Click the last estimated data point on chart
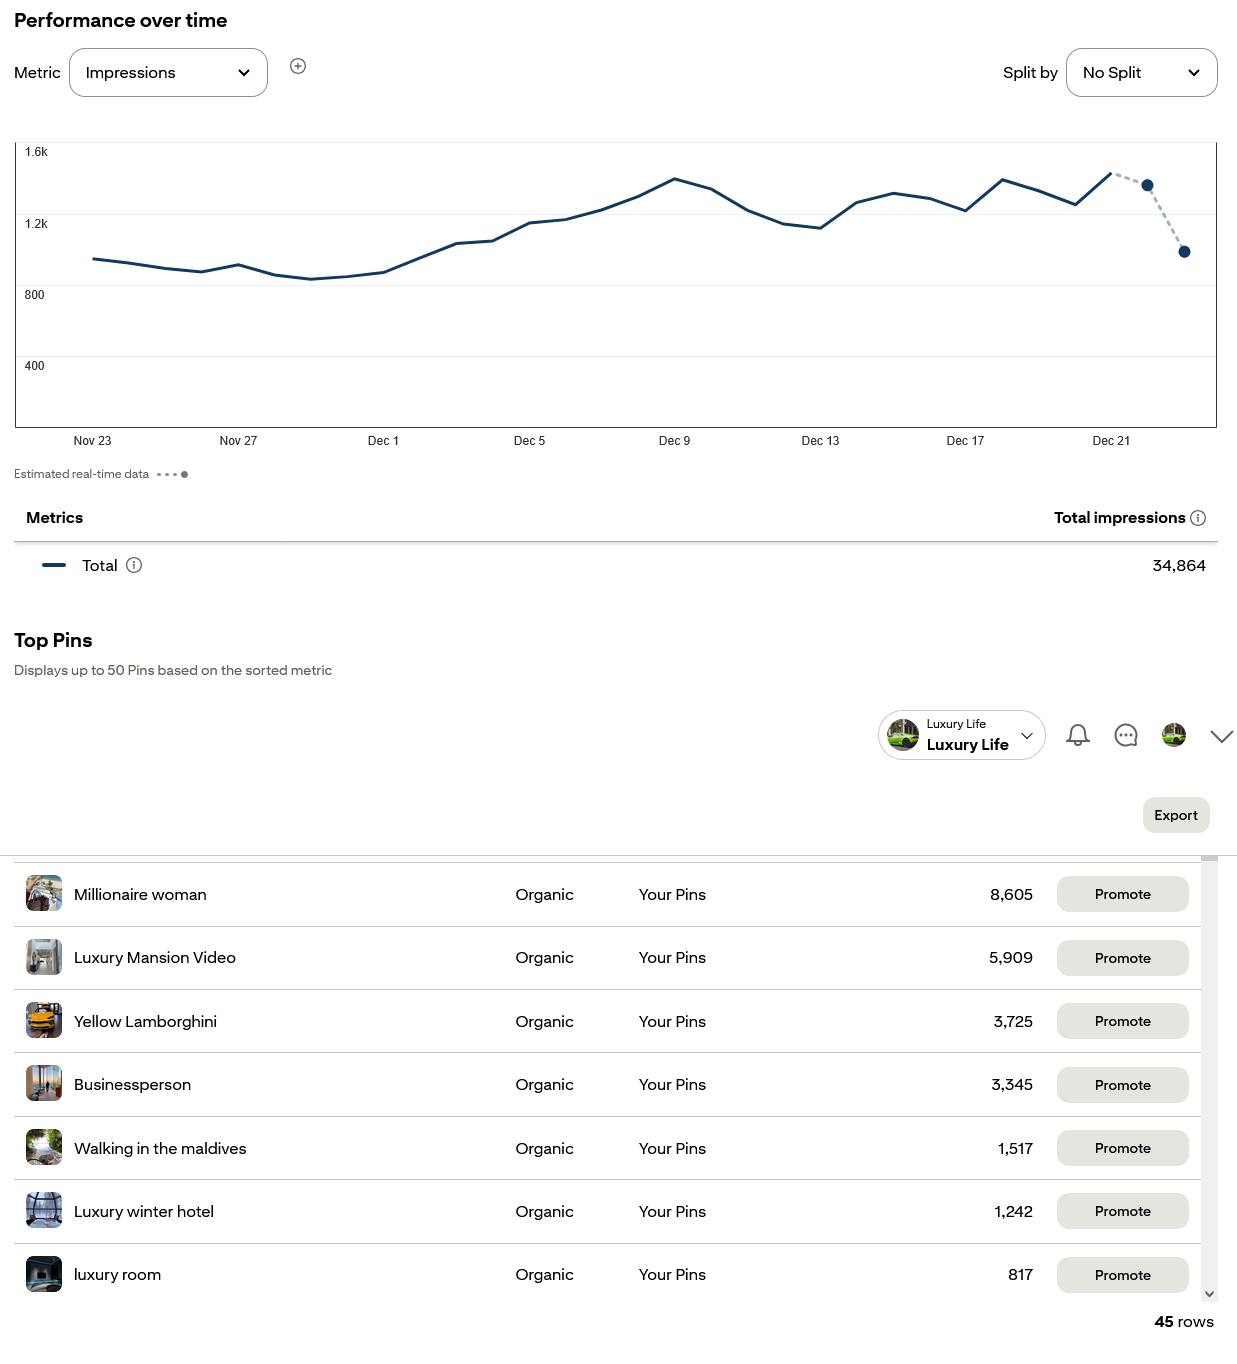Screen dimensions: 1237x1364 1184,252
